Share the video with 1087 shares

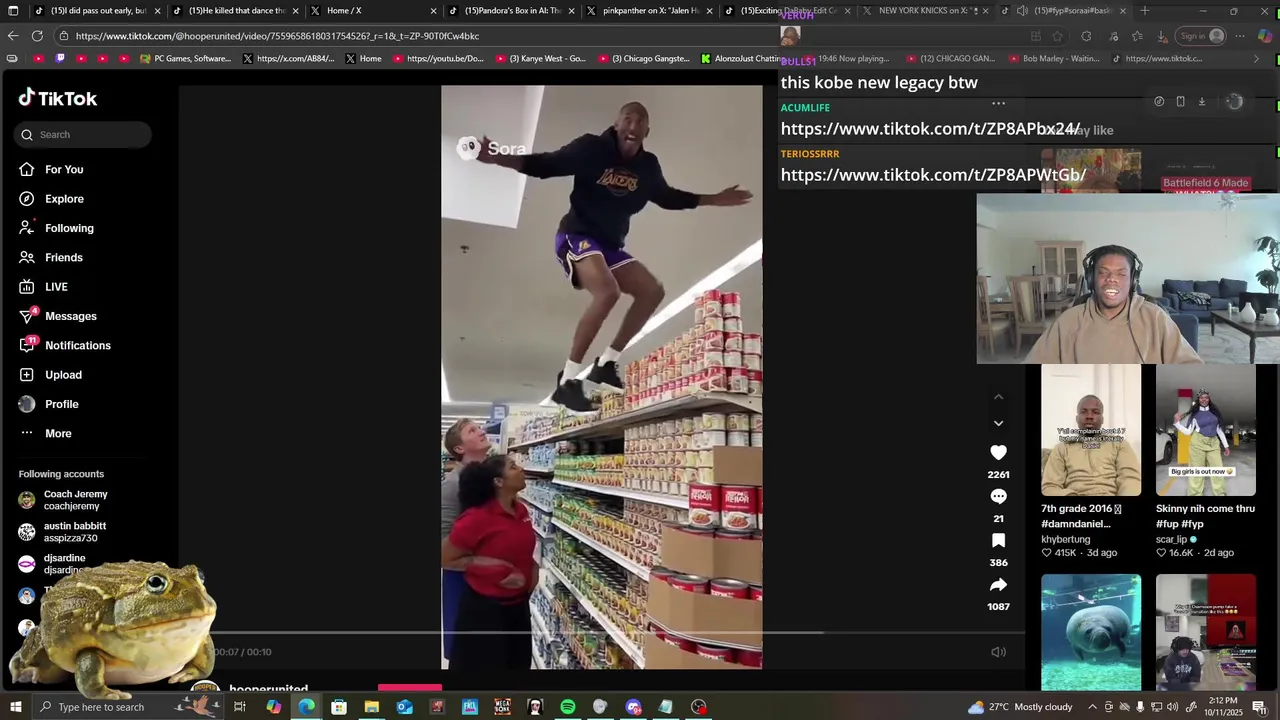click(998, 585)
